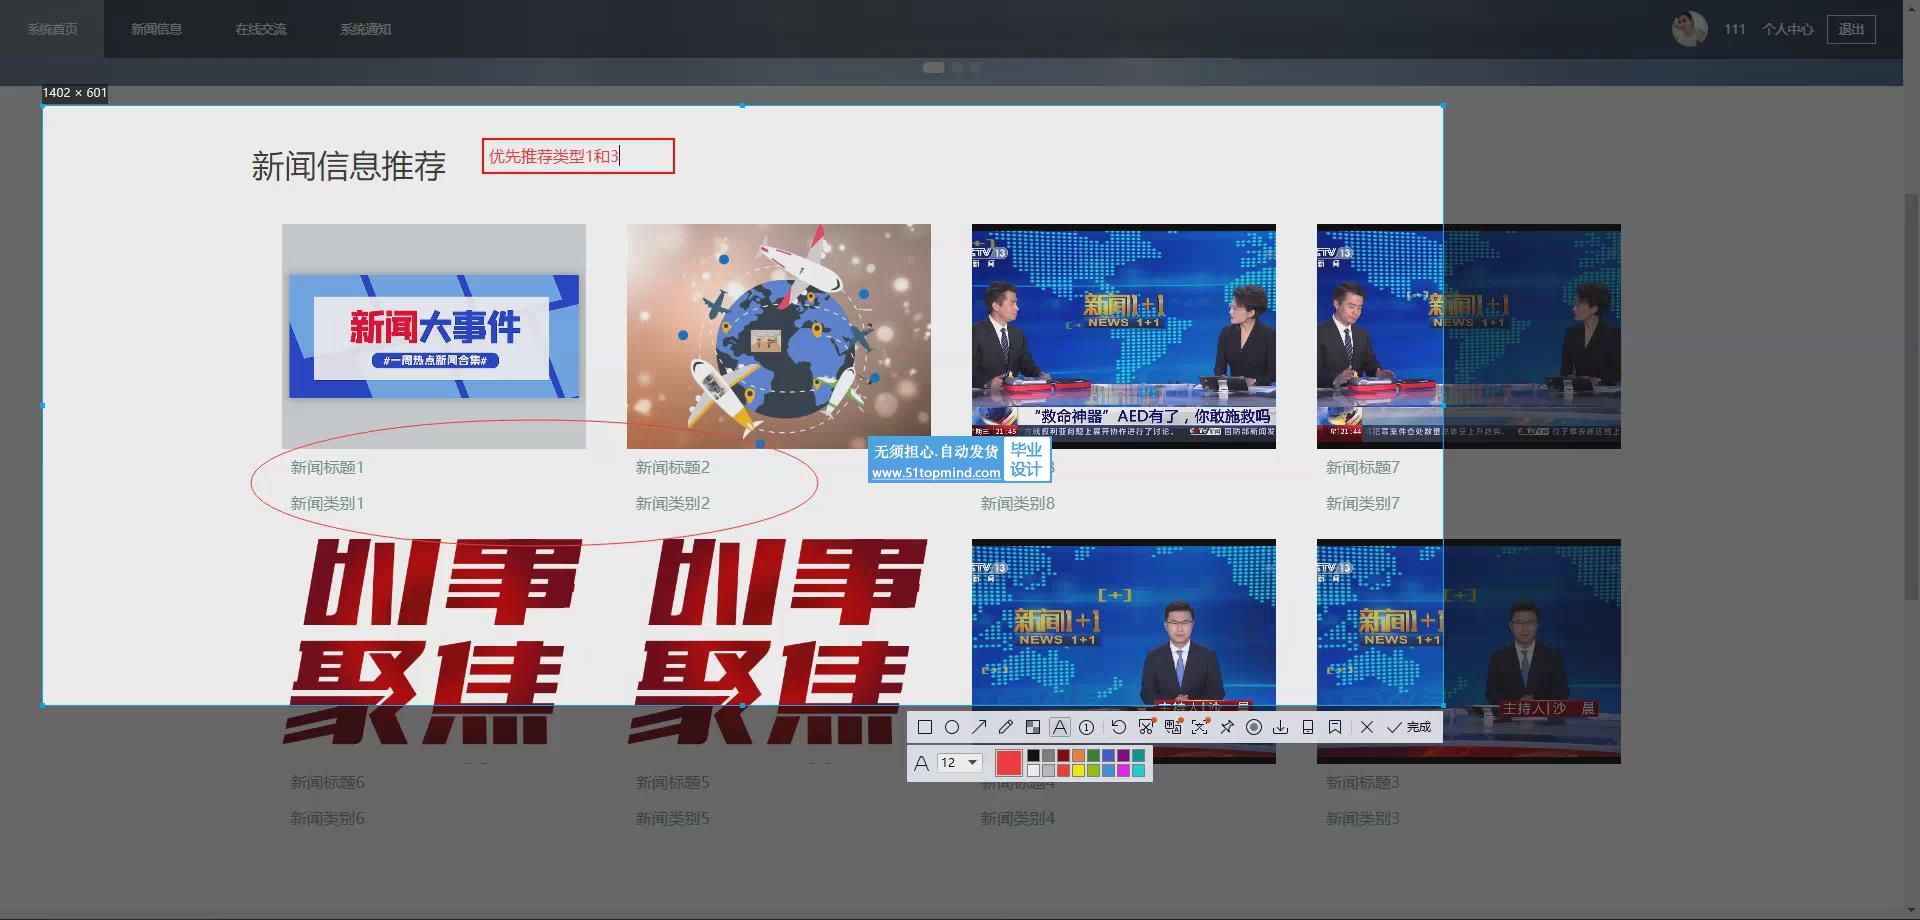Start long scrolling screenshot with scissors icon
Image resolution: width=1920 pixels, height=920 pixels.
tap(1146, 727)
